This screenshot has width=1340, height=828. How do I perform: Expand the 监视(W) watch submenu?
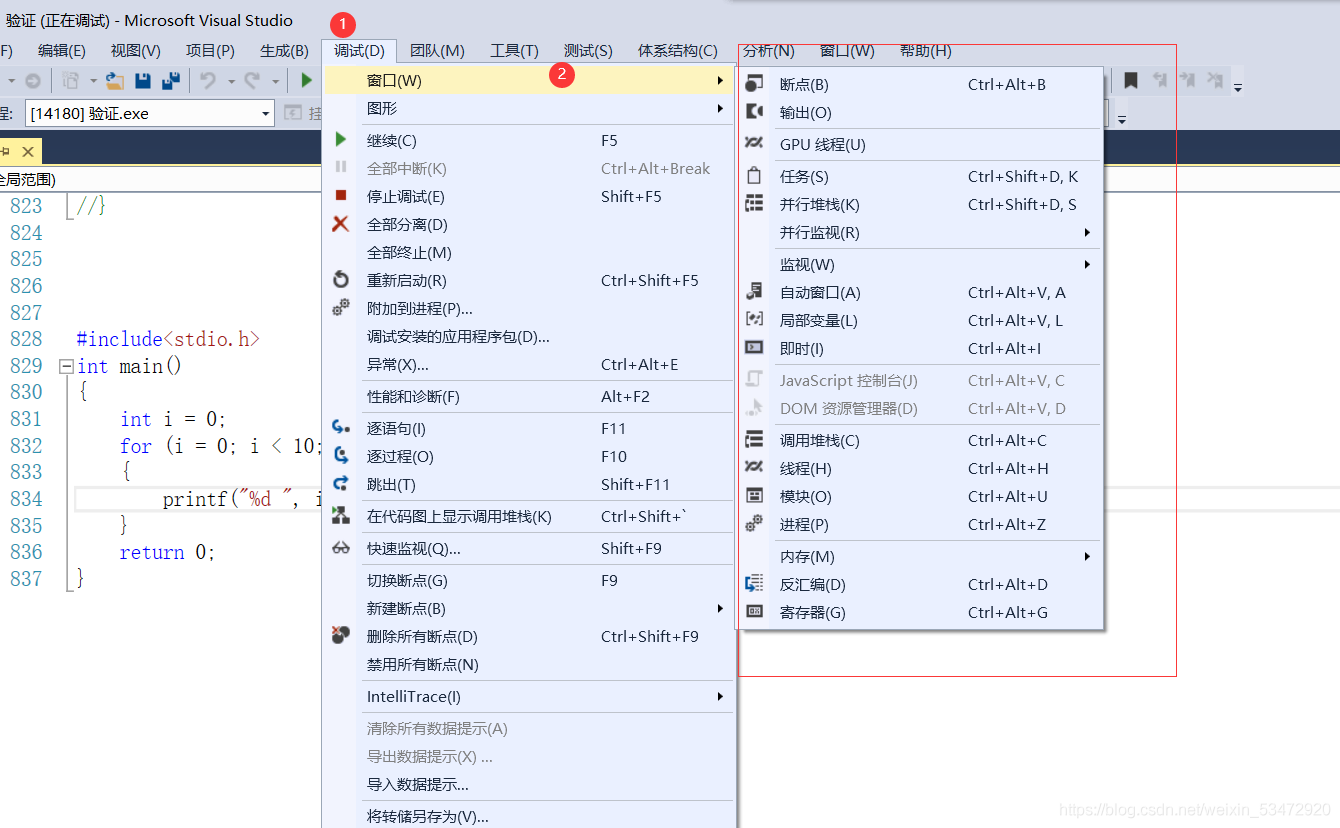pos(920,265)
